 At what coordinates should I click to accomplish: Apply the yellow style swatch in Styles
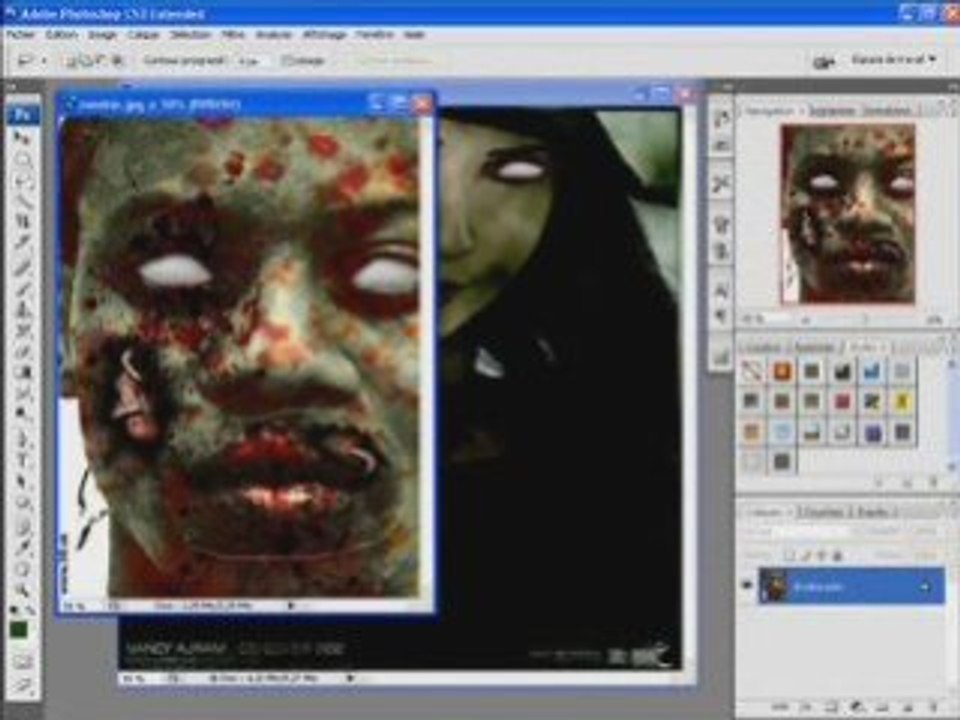click(902, 401)
